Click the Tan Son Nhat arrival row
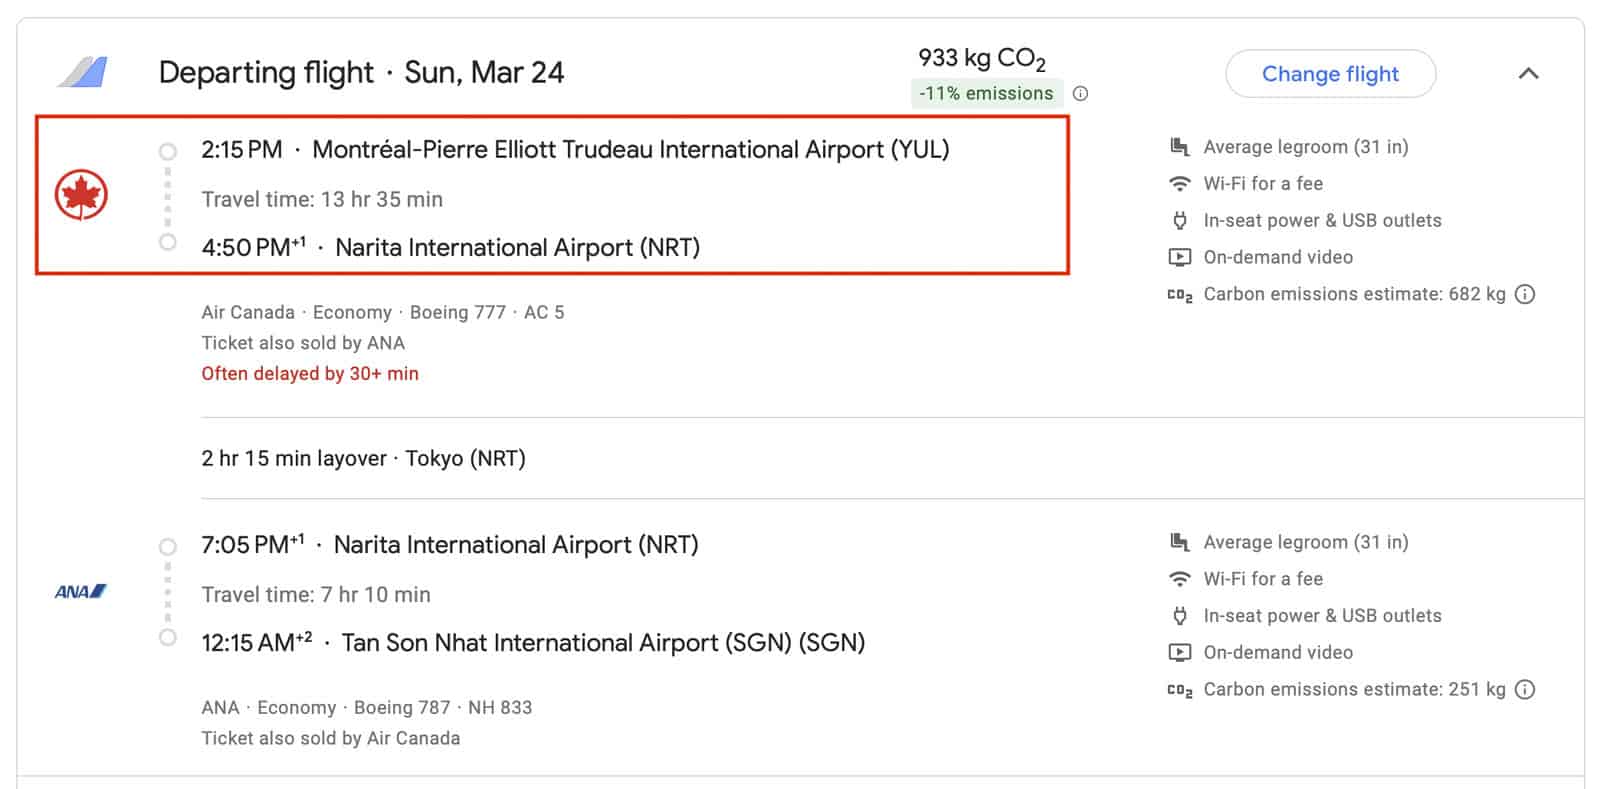1600x789 pixels. [x=533, y=643]
